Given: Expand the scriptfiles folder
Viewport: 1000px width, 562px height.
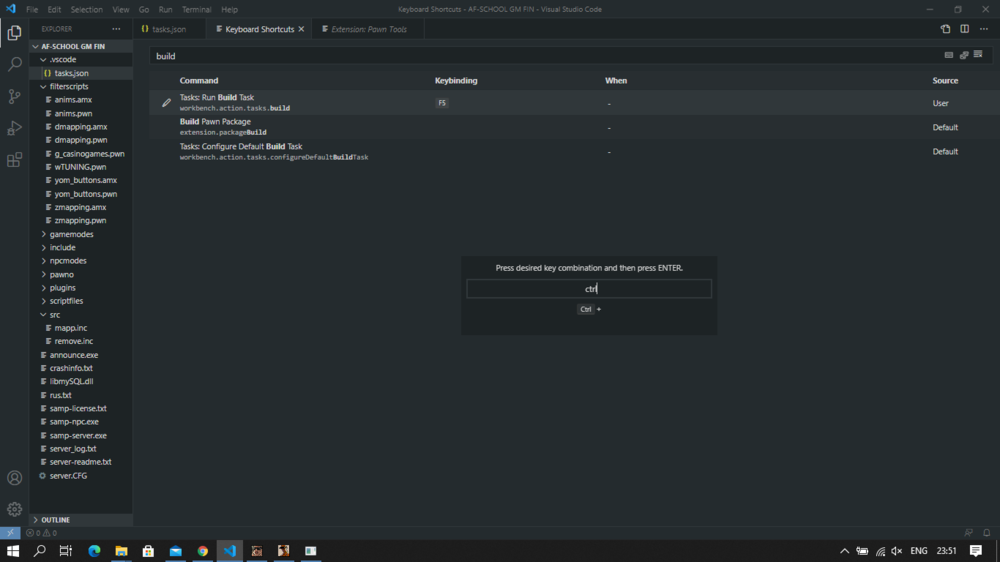Looking at the screenshot, I should 80,301.
